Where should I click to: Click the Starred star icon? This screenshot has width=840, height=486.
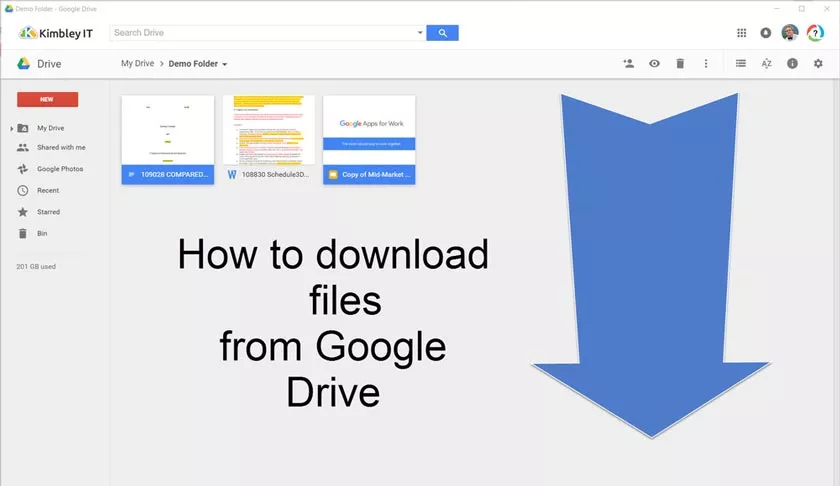(x=22, y=212)
